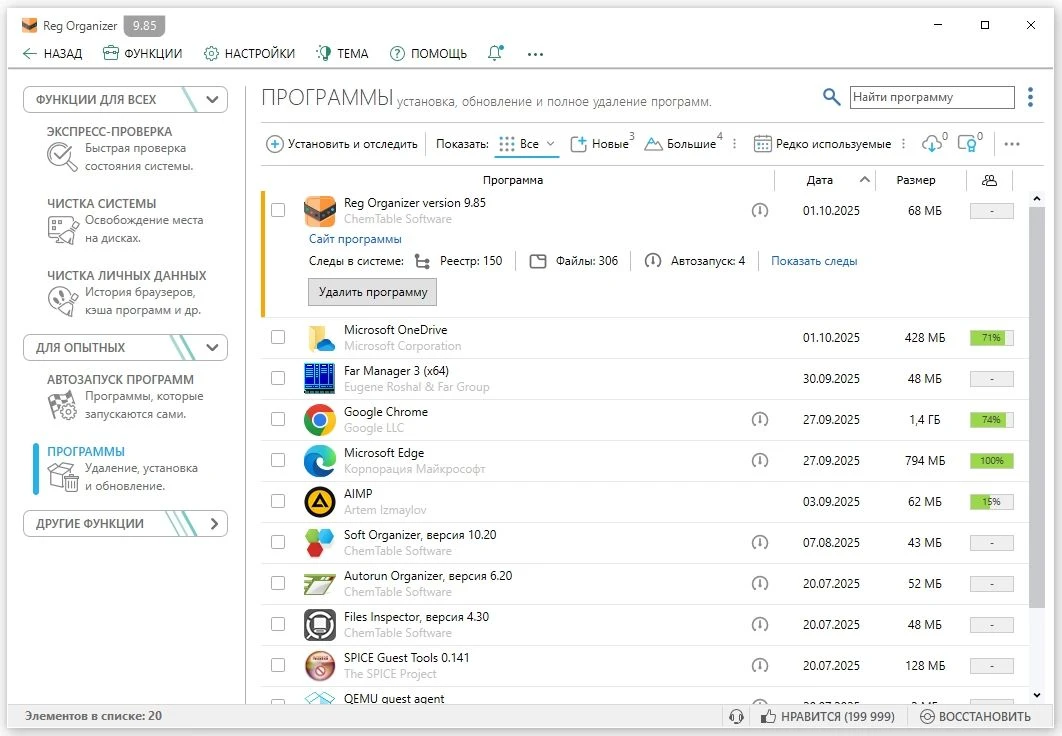Select the Far Manager 3 checkbox
The width and height of the screenshot is (1062, 736).
coord(278,379)
